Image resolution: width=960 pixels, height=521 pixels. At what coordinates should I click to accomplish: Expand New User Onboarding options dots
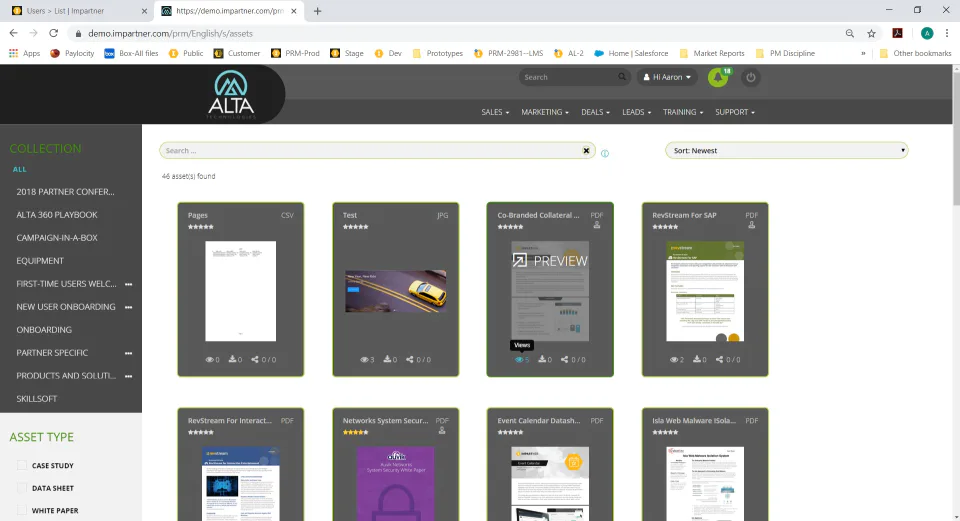tap(129, 307)
